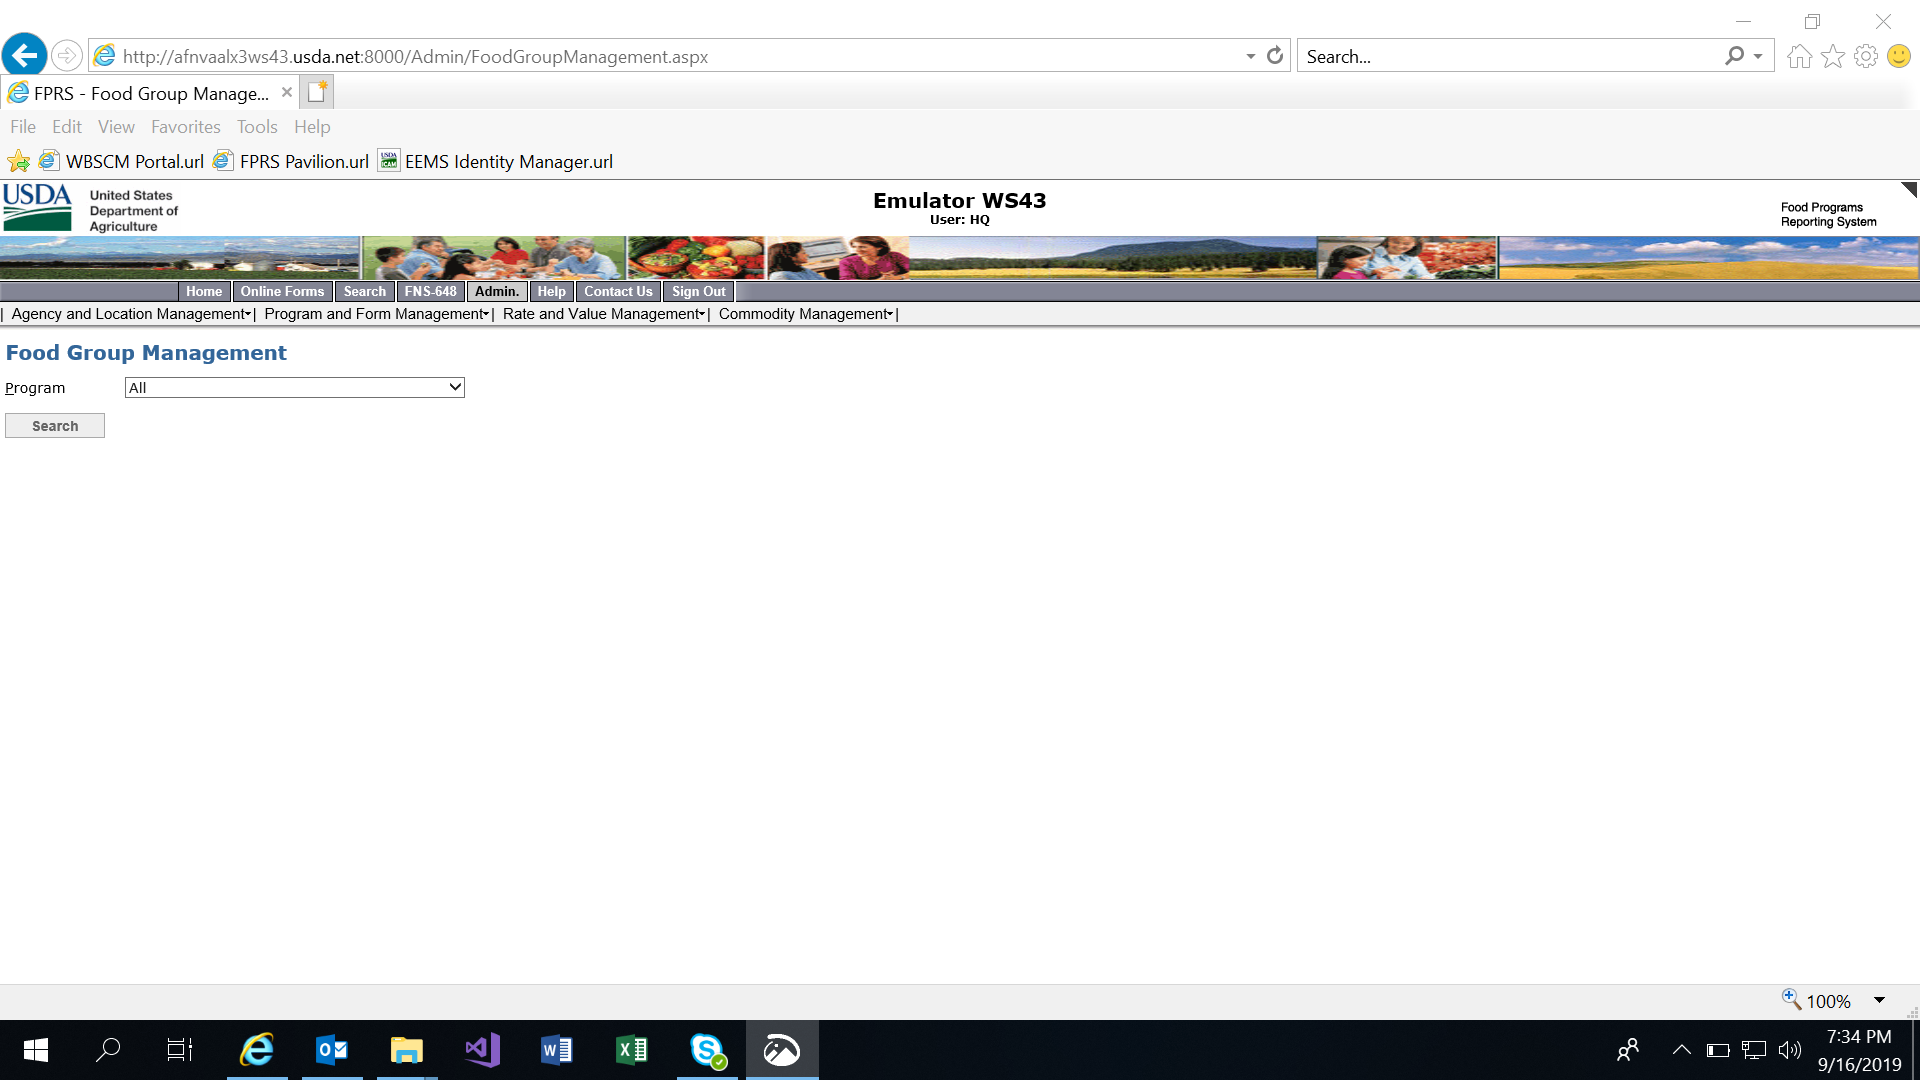Click the add to favorites bar star icon

point(18,161)
